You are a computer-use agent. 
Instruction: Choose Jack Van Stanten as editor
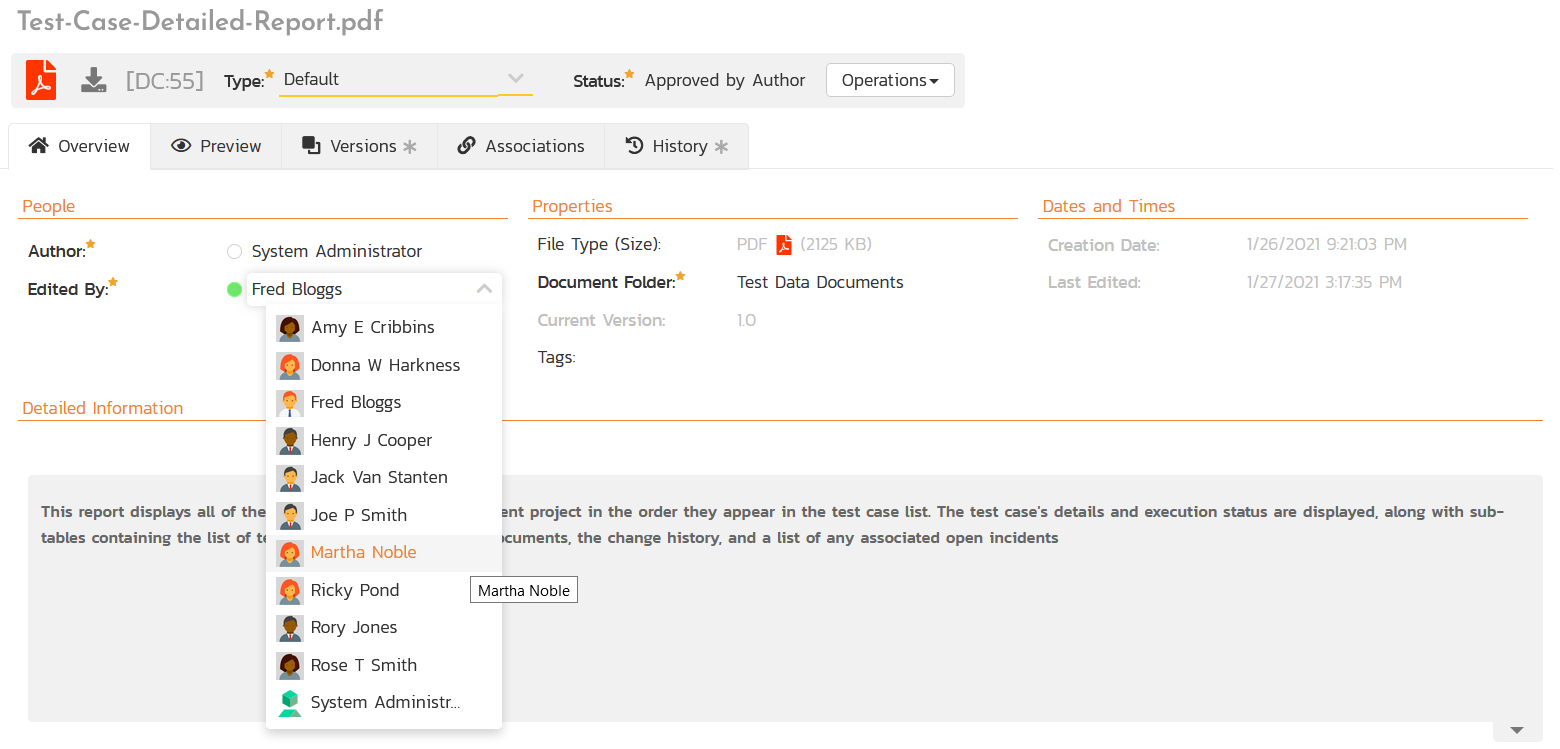click(x=378, y=478)
